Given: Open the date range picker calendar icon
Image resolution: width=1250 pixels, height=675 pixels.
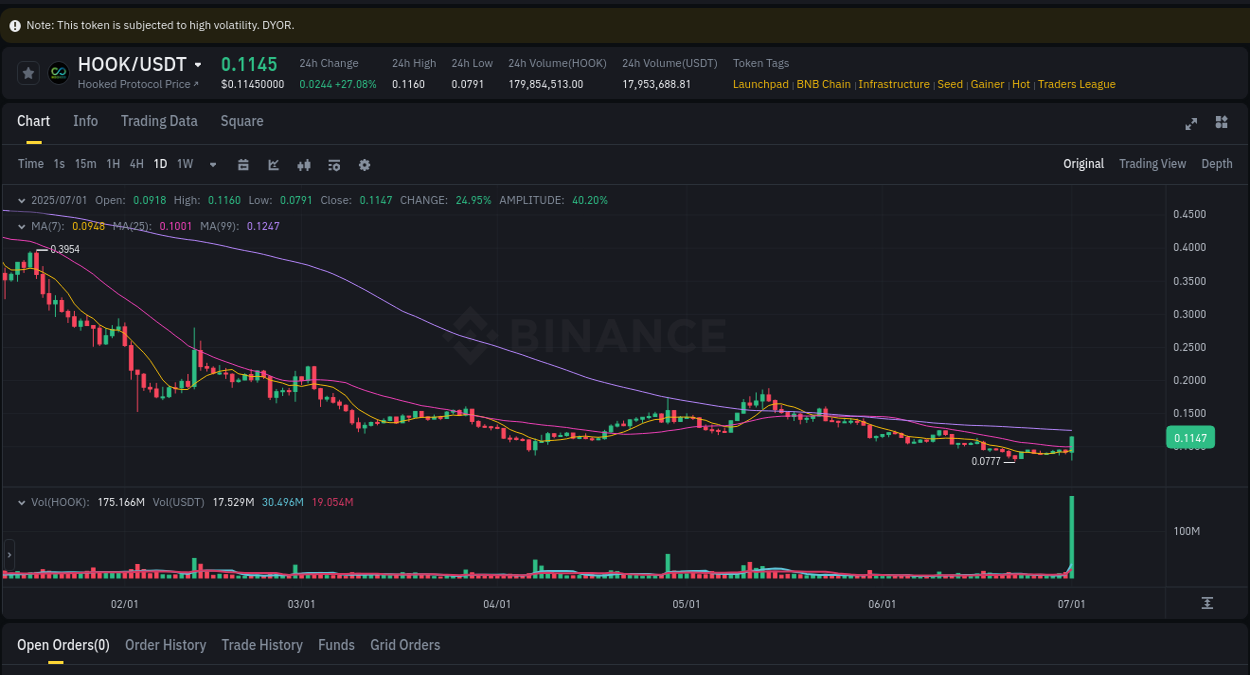Looking at the screenshot, I should pos(243,164).
